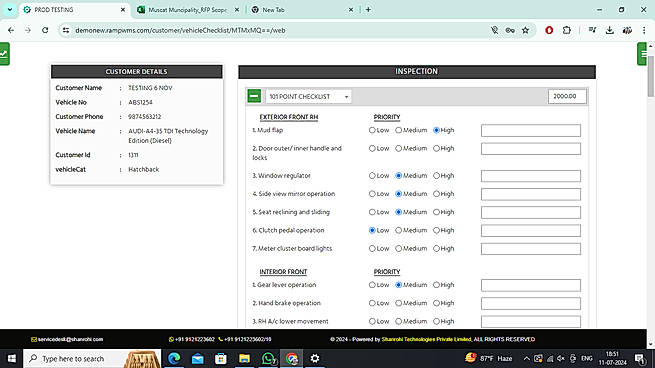Open the 101 POINT CHECKLIST dropdown

(308, 96)
